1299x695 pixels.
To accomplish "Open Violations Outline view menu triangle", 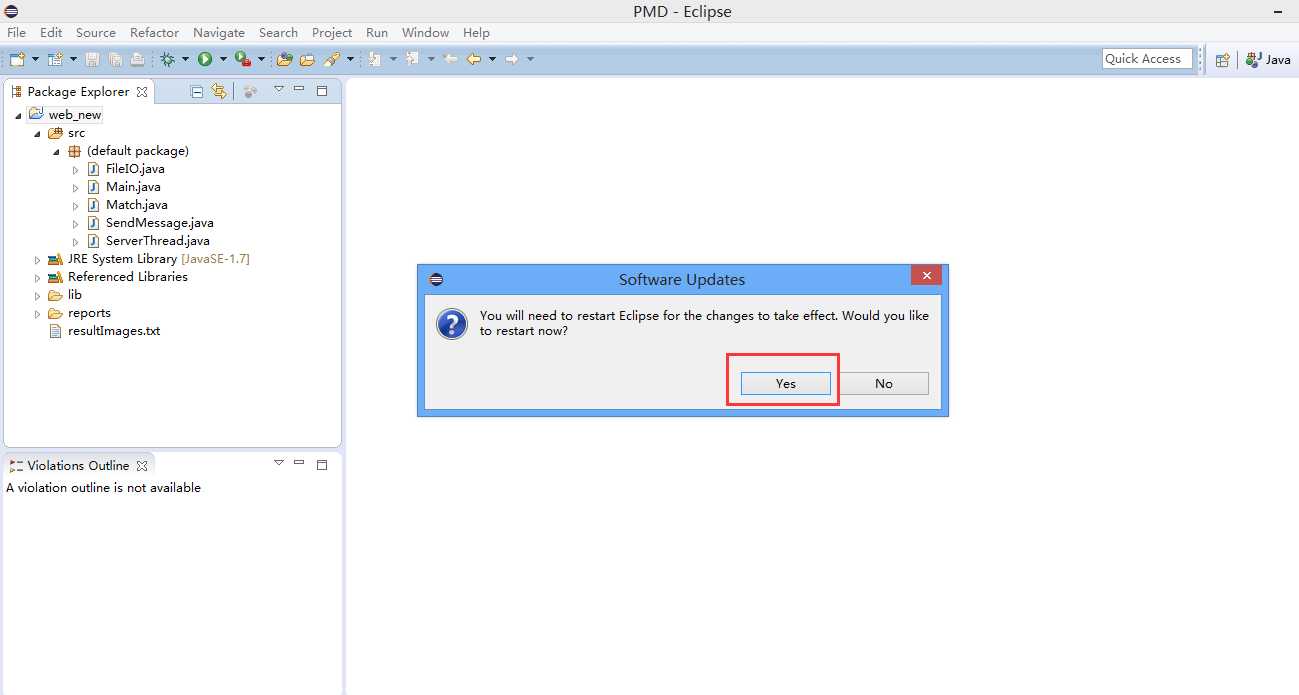I will click(279, 463).
